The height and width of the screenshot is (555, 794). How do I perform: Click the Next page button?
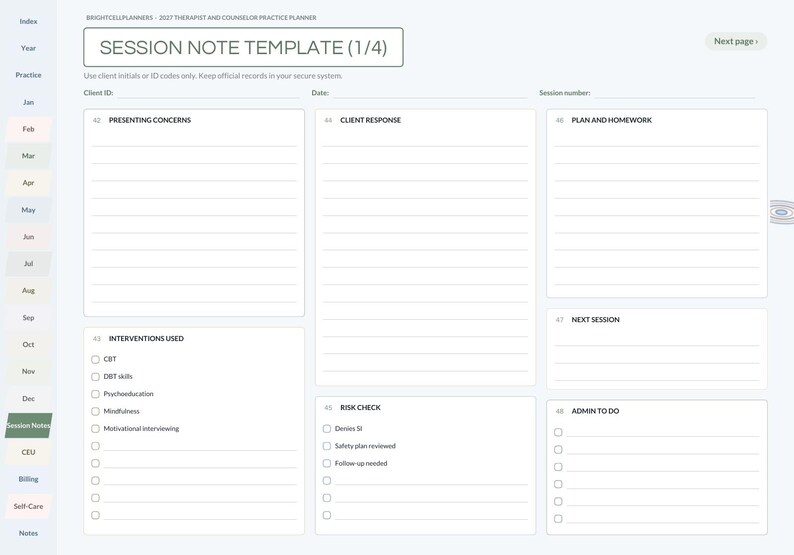[x=736, y=41]
